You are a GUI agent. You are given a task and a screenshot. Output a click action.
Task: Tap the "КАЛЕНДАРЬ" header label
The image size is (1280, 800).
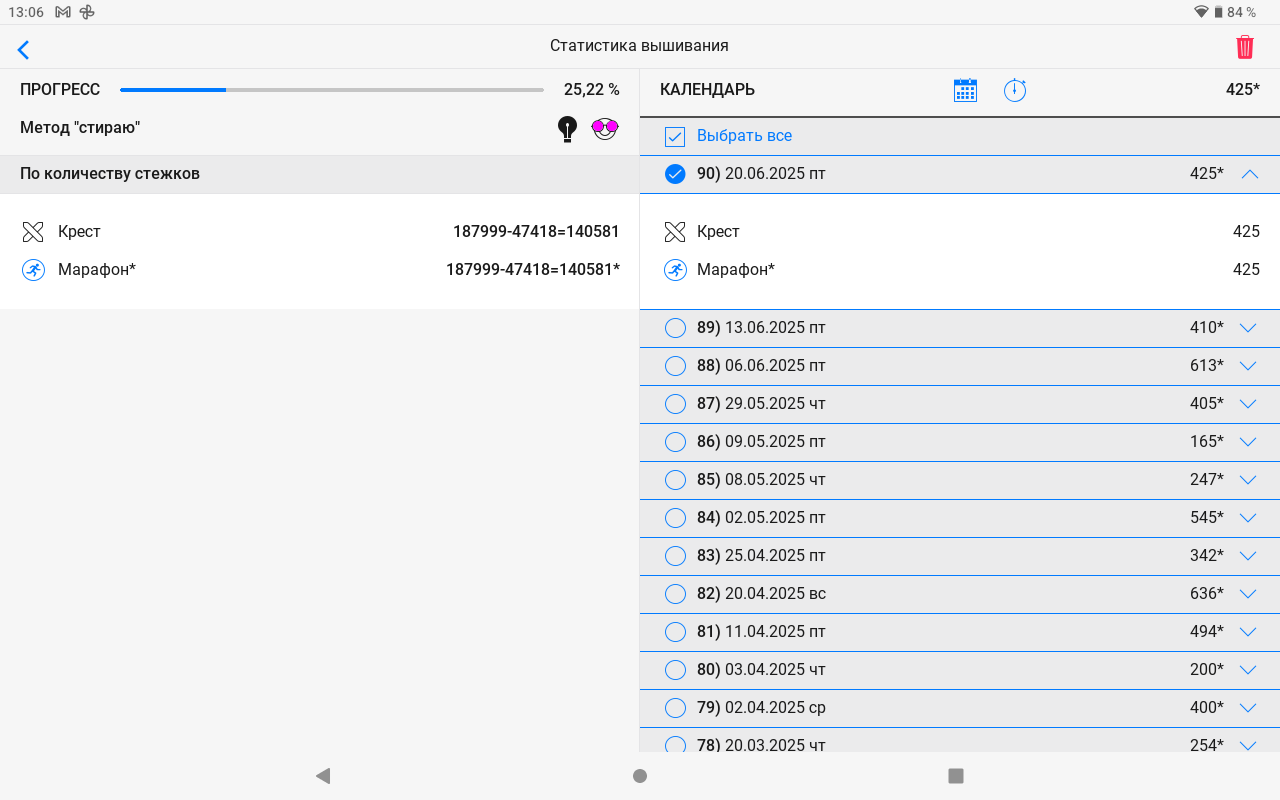707,90
